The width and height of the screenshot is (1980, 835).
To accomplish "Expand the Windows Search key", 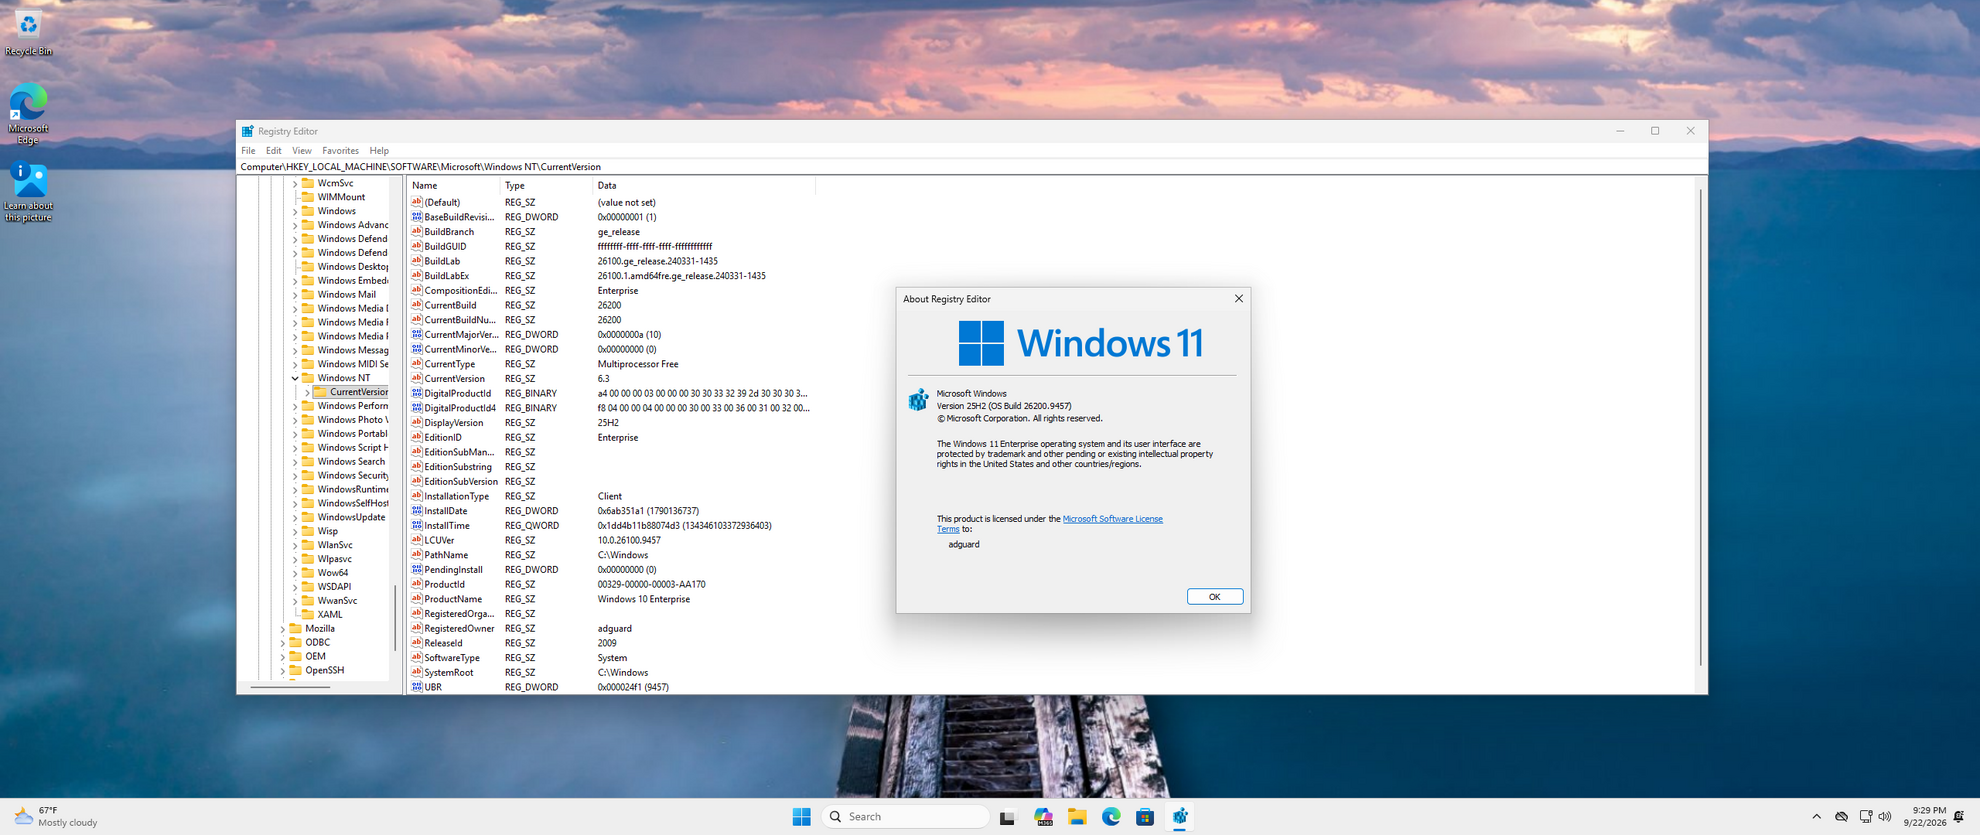I will coord(295,462).
